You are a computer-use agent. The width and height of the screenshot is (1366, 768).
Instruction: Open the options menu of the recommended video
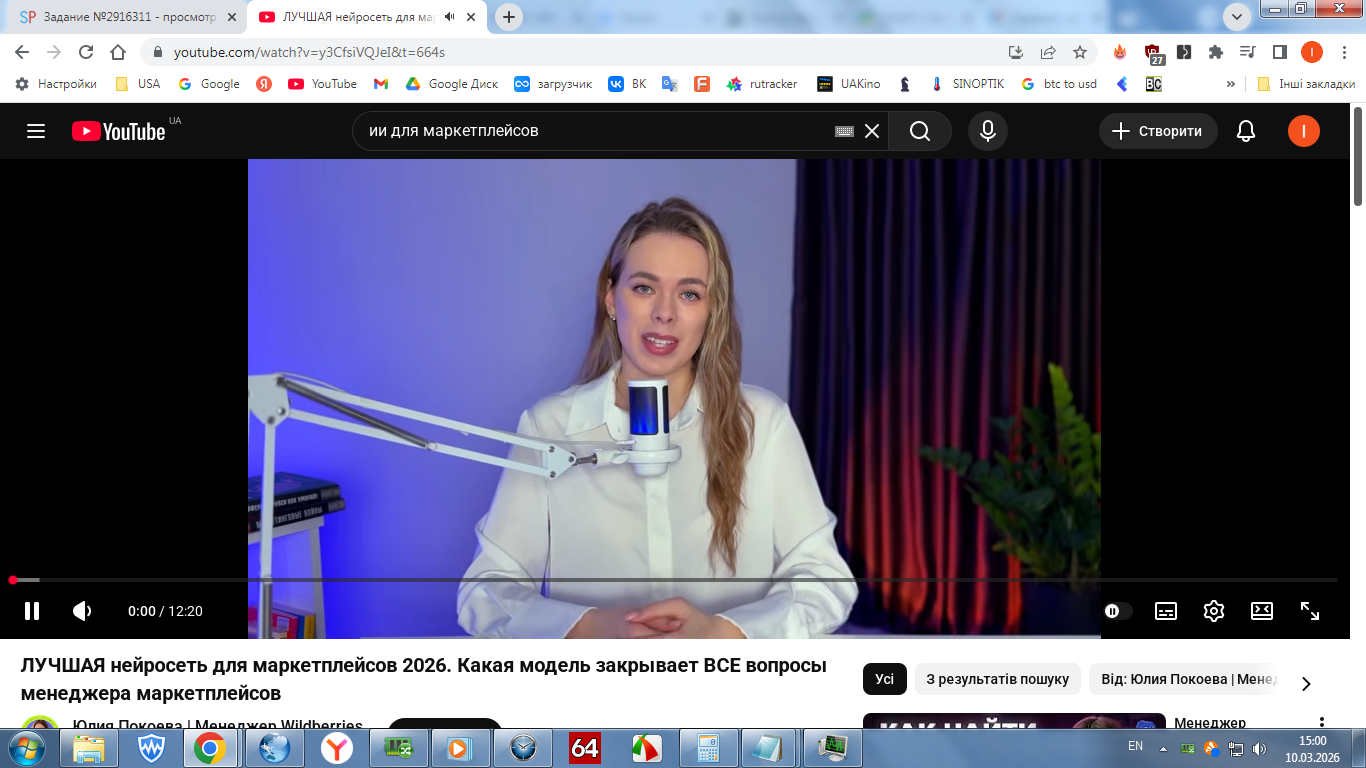click(x=1322, y=723)
